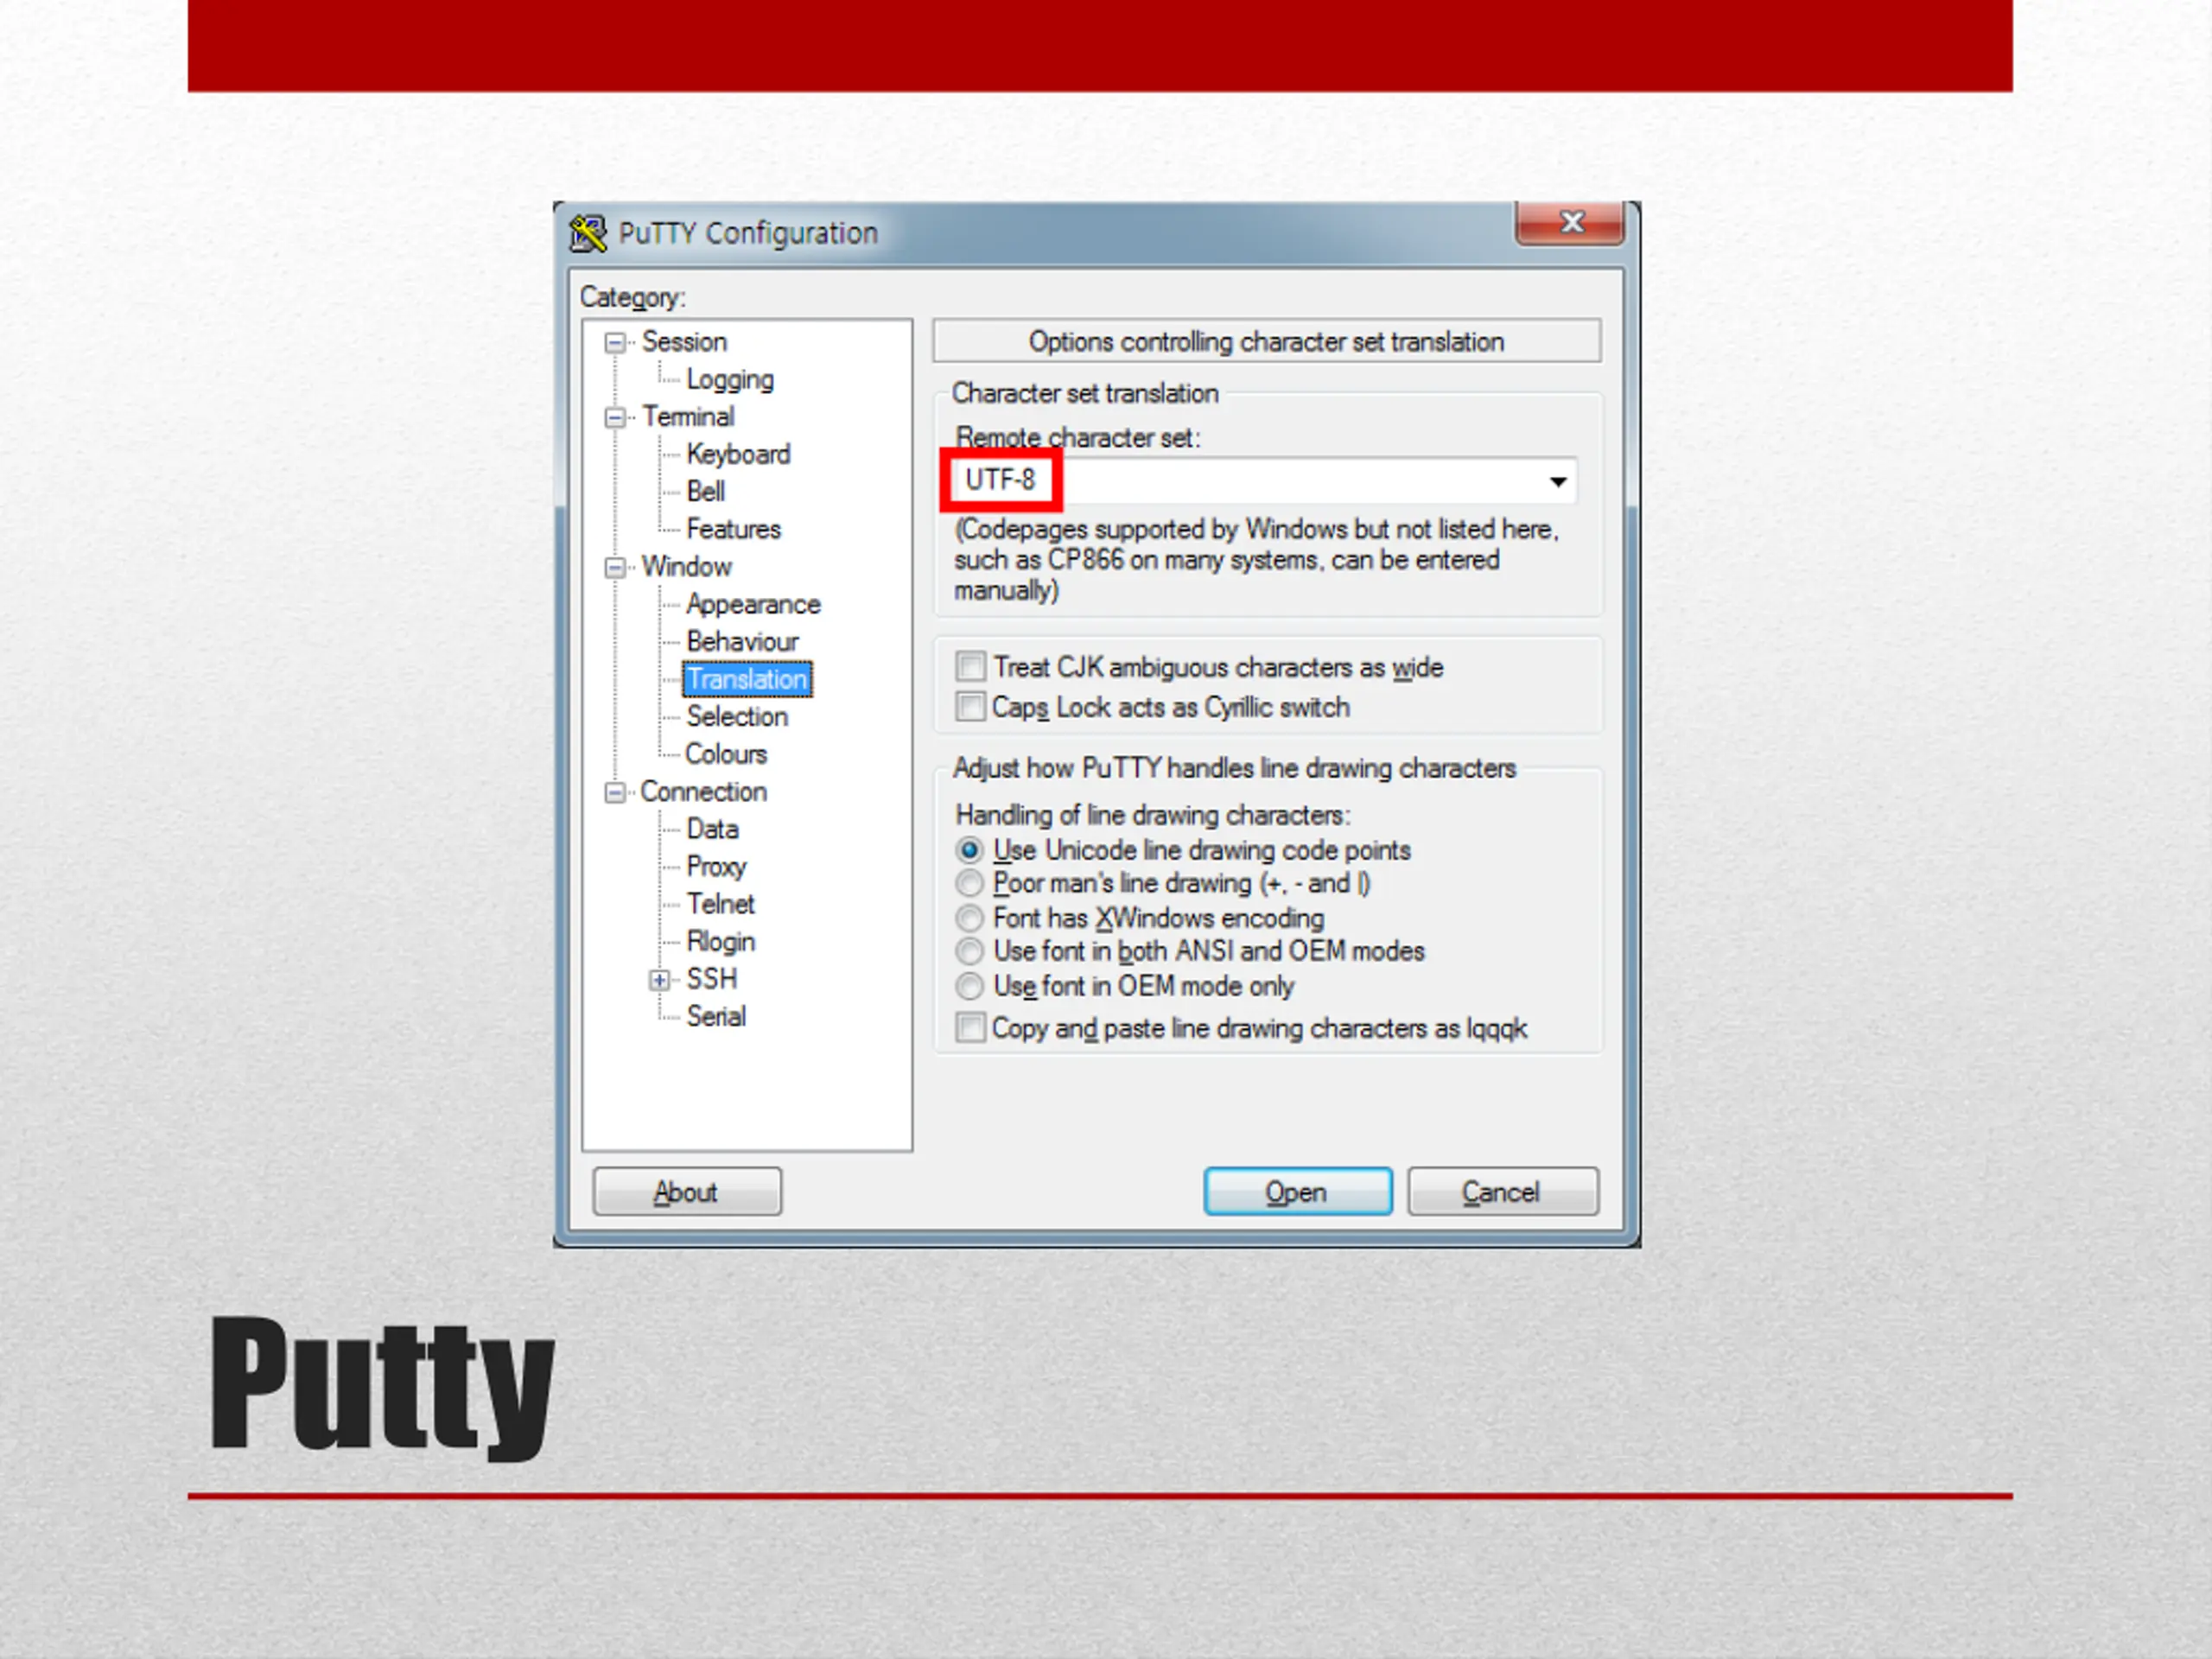Select Window category

click(686, 567)
